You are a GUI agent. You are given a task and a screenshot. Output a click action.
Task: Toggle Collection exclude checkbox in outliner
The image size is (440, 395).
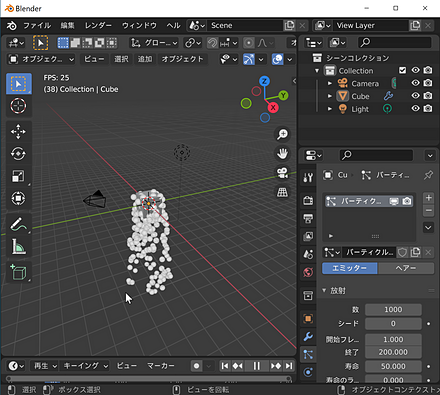coord(403,70)
